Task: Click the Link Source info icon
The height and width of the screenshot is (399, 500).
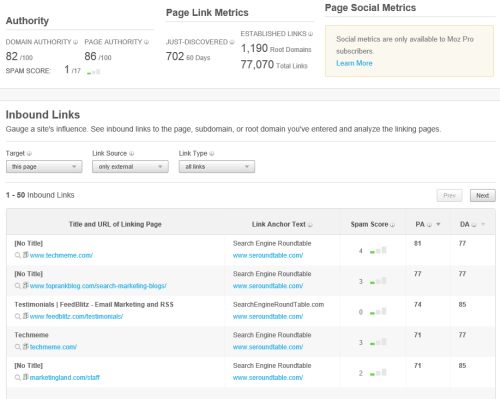Action: pyautogui.click(x=132, y=153)
